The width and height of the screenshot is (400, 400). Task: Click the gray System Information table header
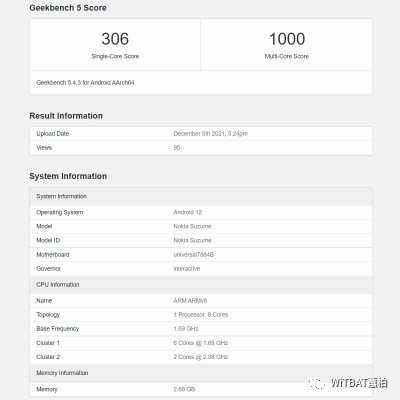pyautogui.click(x=201, y=196)
